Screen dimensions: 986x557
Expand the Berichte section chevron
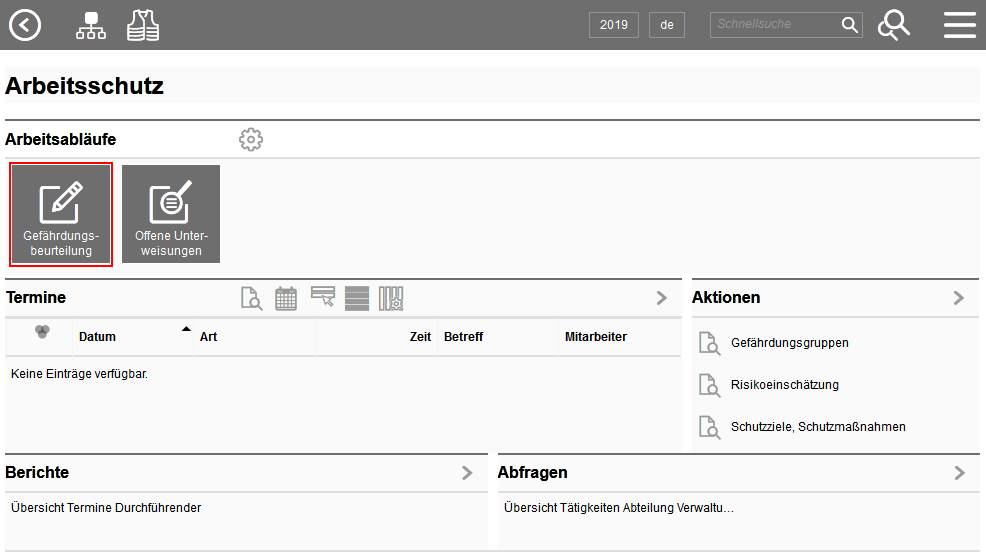(x=467, y=473)
